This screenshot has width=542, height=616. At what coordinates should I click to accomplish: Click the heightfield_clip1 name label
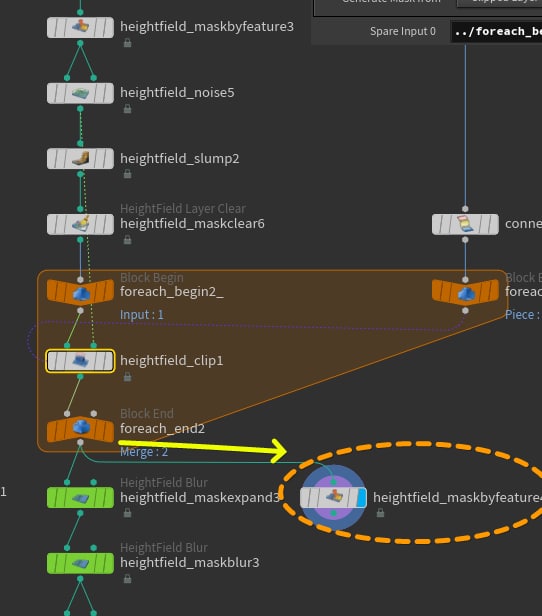tap(172, 361)
